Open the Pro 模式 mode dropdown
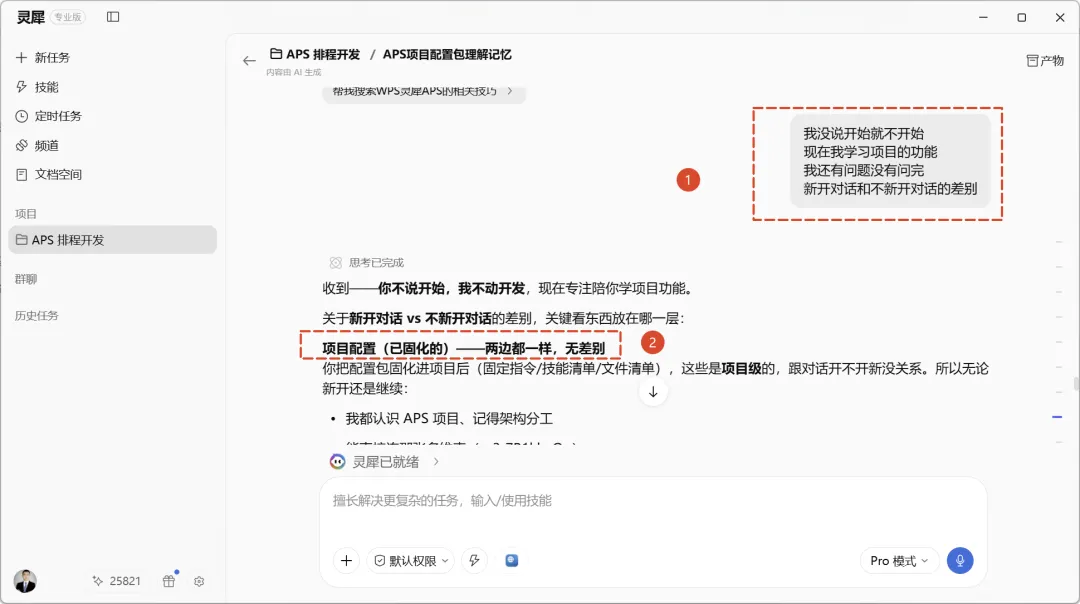Image resolution: width=1080 pixels, height=604 pixels. 898,561
